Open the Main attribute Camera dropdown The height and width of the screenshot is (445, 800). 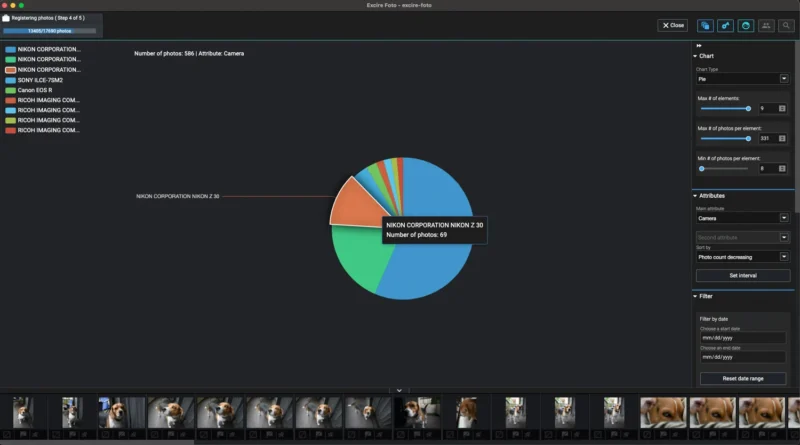743,218
